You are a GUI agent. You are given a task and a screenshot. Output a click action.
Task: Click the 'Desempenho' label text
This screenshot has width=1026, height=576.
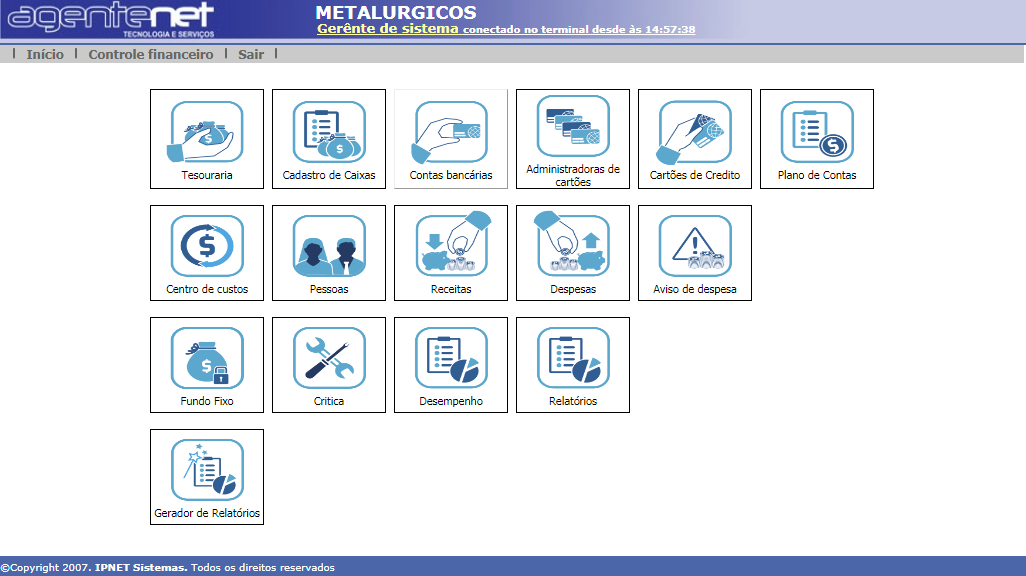click(451, 401)
